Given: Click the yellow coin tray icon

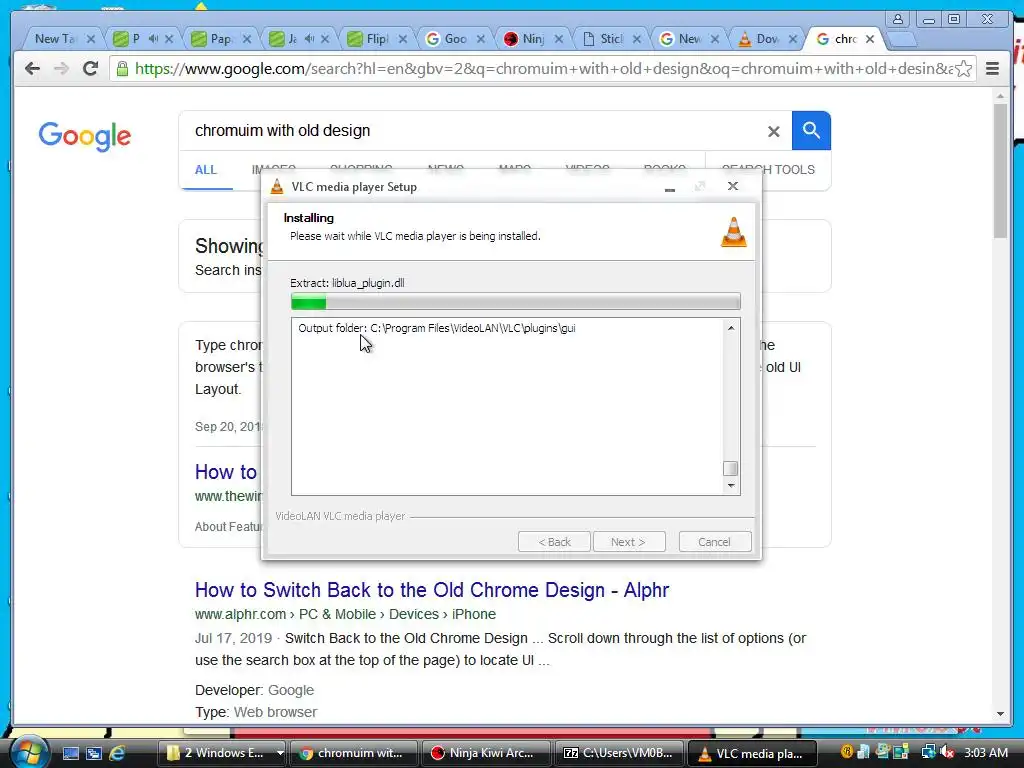Looking at the screenshot, I should tap(847, 752).
